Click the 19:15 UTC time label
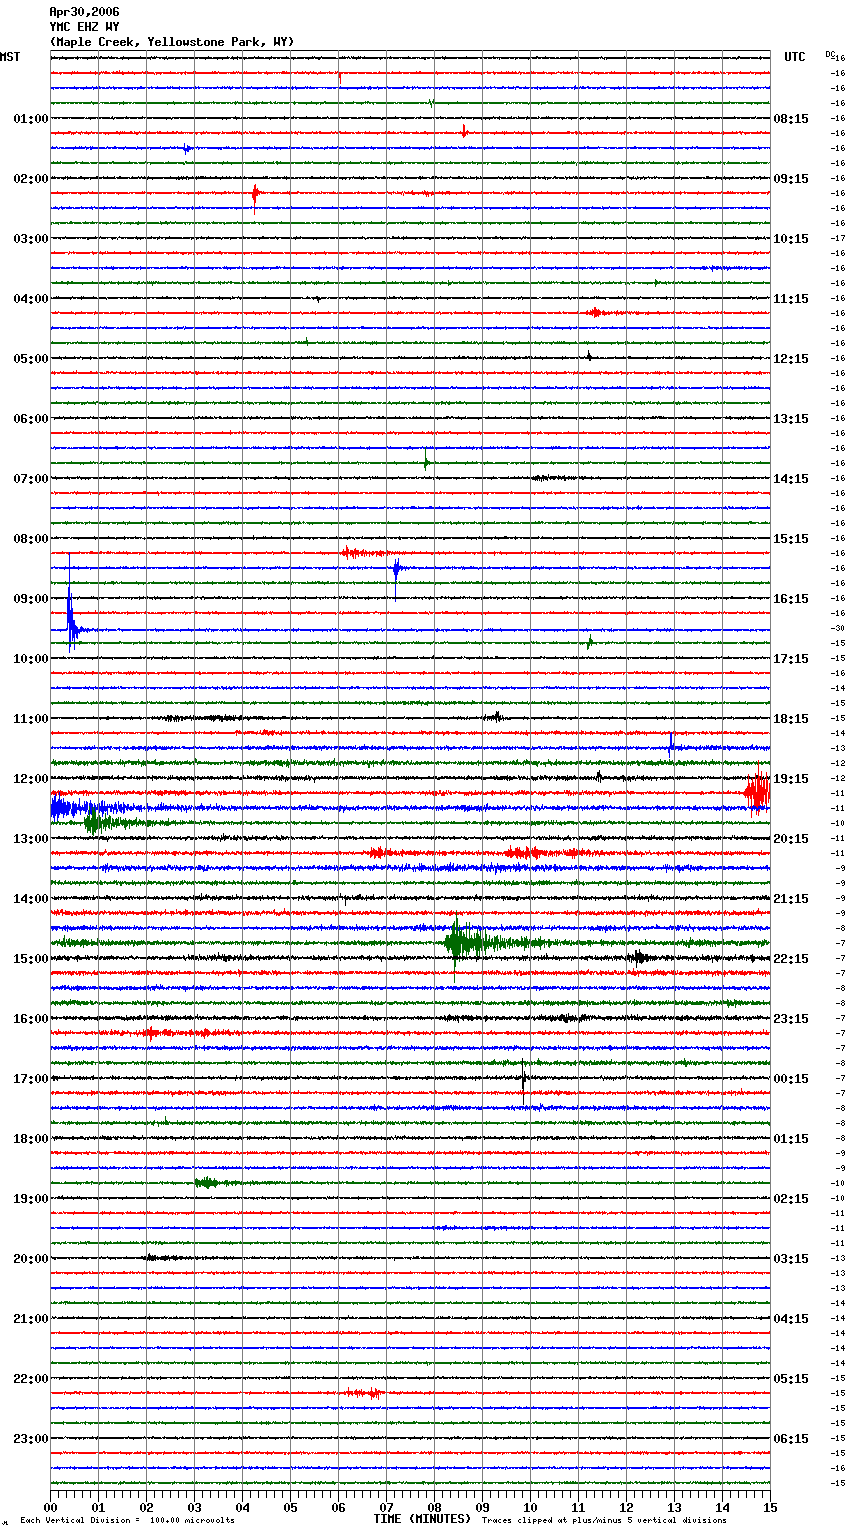The image size is (850, 1534). pos(791,779)
